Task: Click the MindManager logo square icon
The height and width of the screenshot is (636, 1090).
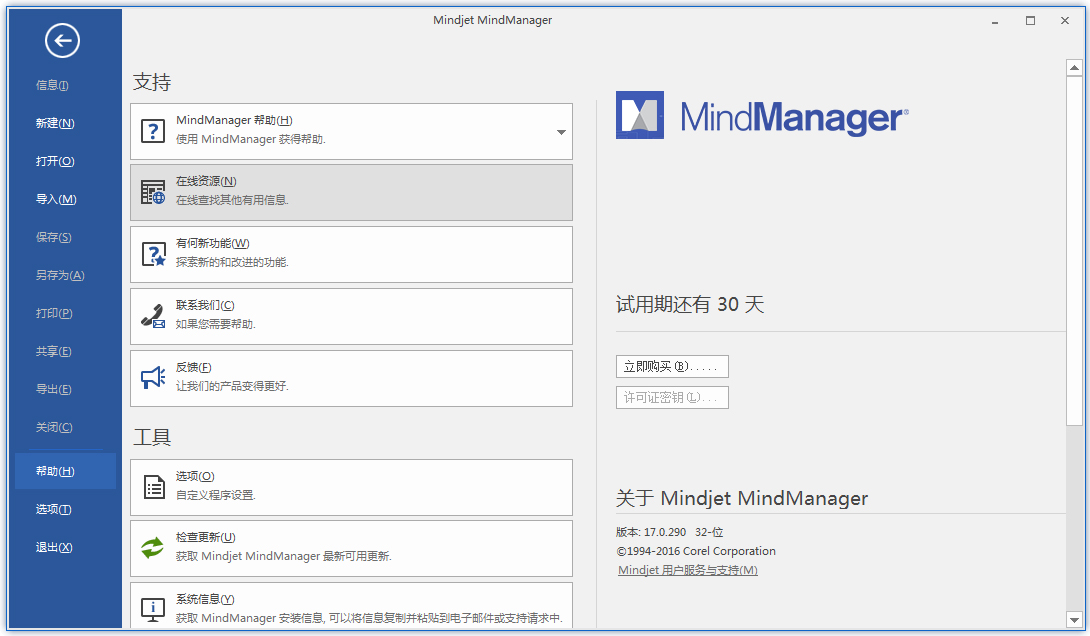Action: (x=640, y=115)
